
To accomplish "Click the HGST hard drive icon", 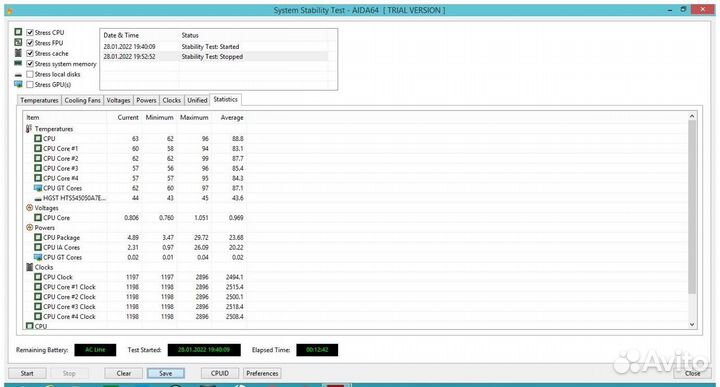I will click(38, 198).
